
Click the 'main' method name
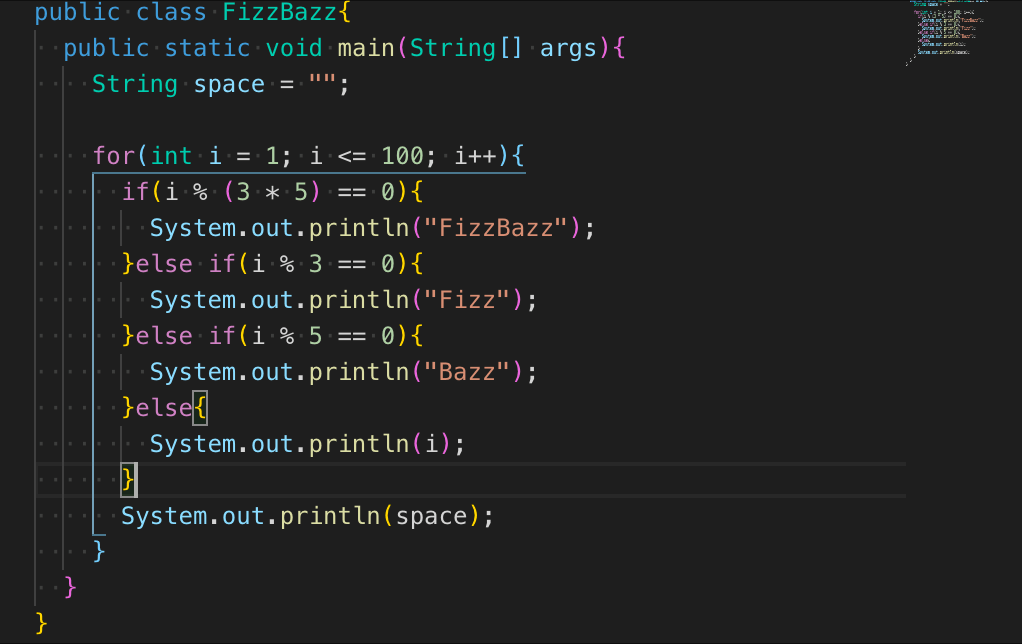pos(366,48)
